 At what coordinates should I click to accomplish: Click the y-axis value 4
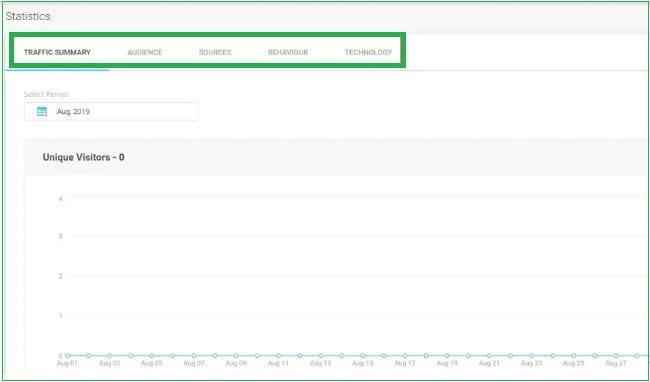[61, 199]
